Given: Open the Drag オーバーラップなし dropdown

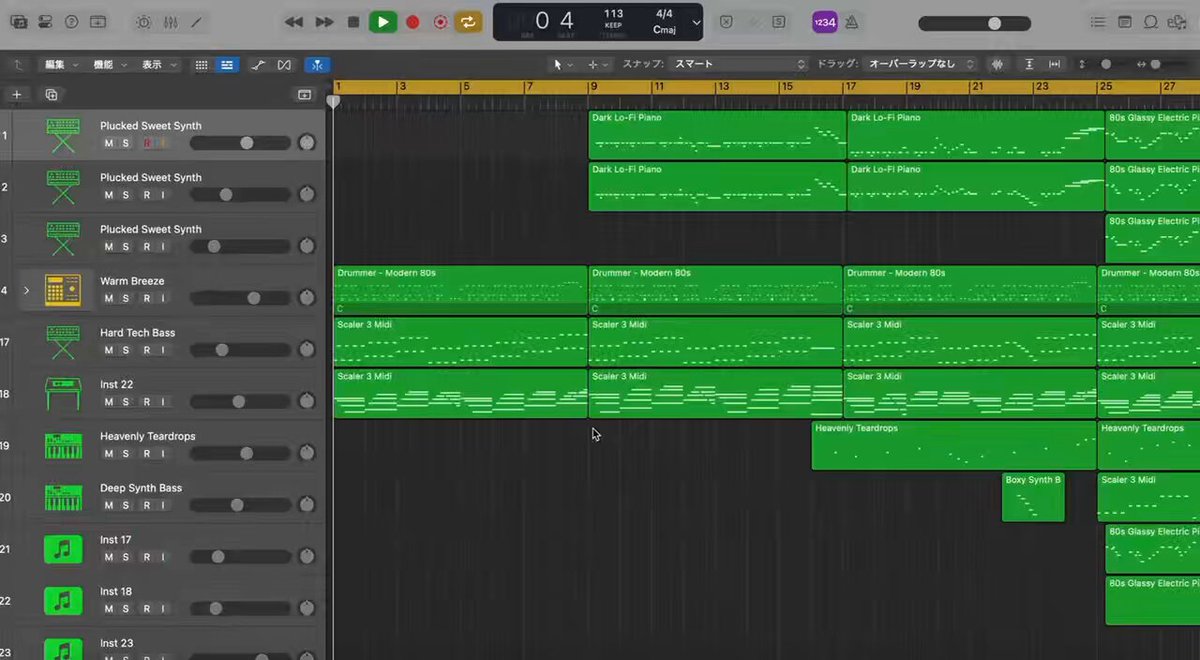Looking at the screenshot, I should [920, 64].
